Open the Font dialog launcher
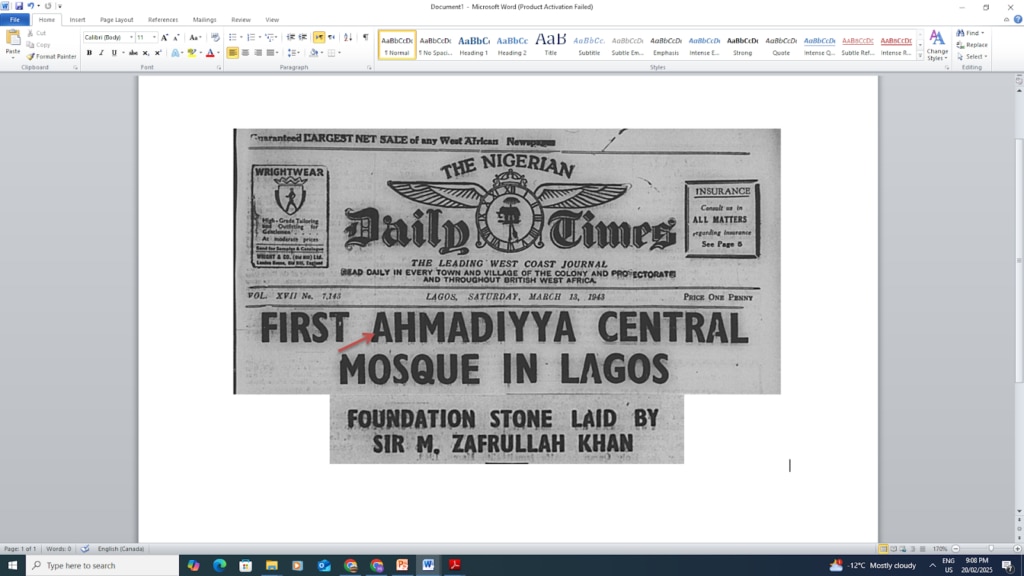This screenshot has width=1024, height=576. point(219,67)
